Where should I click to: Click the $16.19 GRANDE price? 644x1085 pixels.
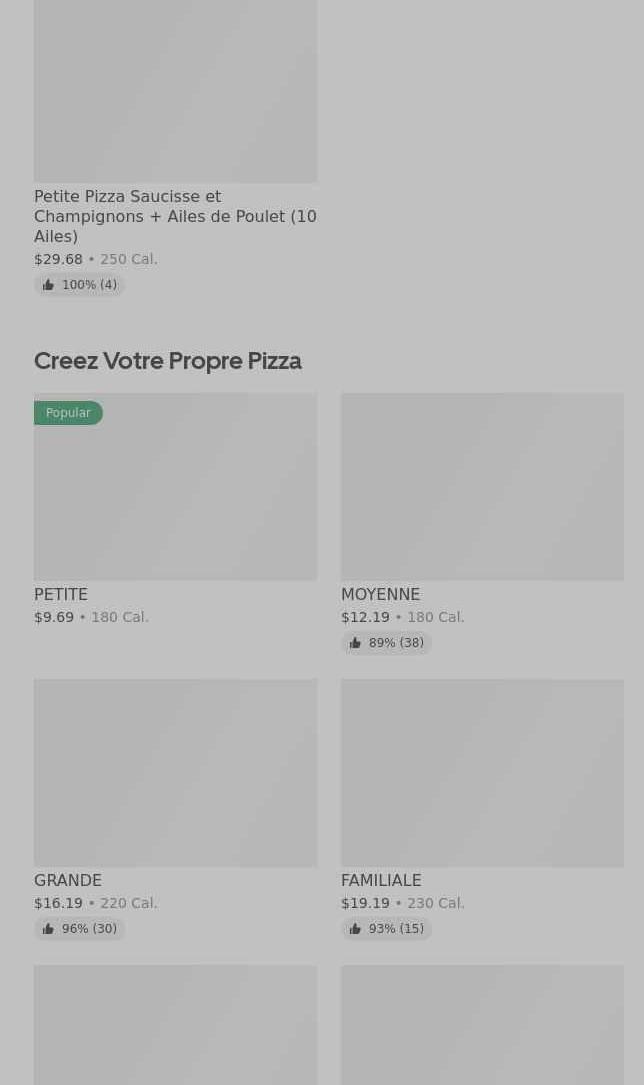coord(58,903)
